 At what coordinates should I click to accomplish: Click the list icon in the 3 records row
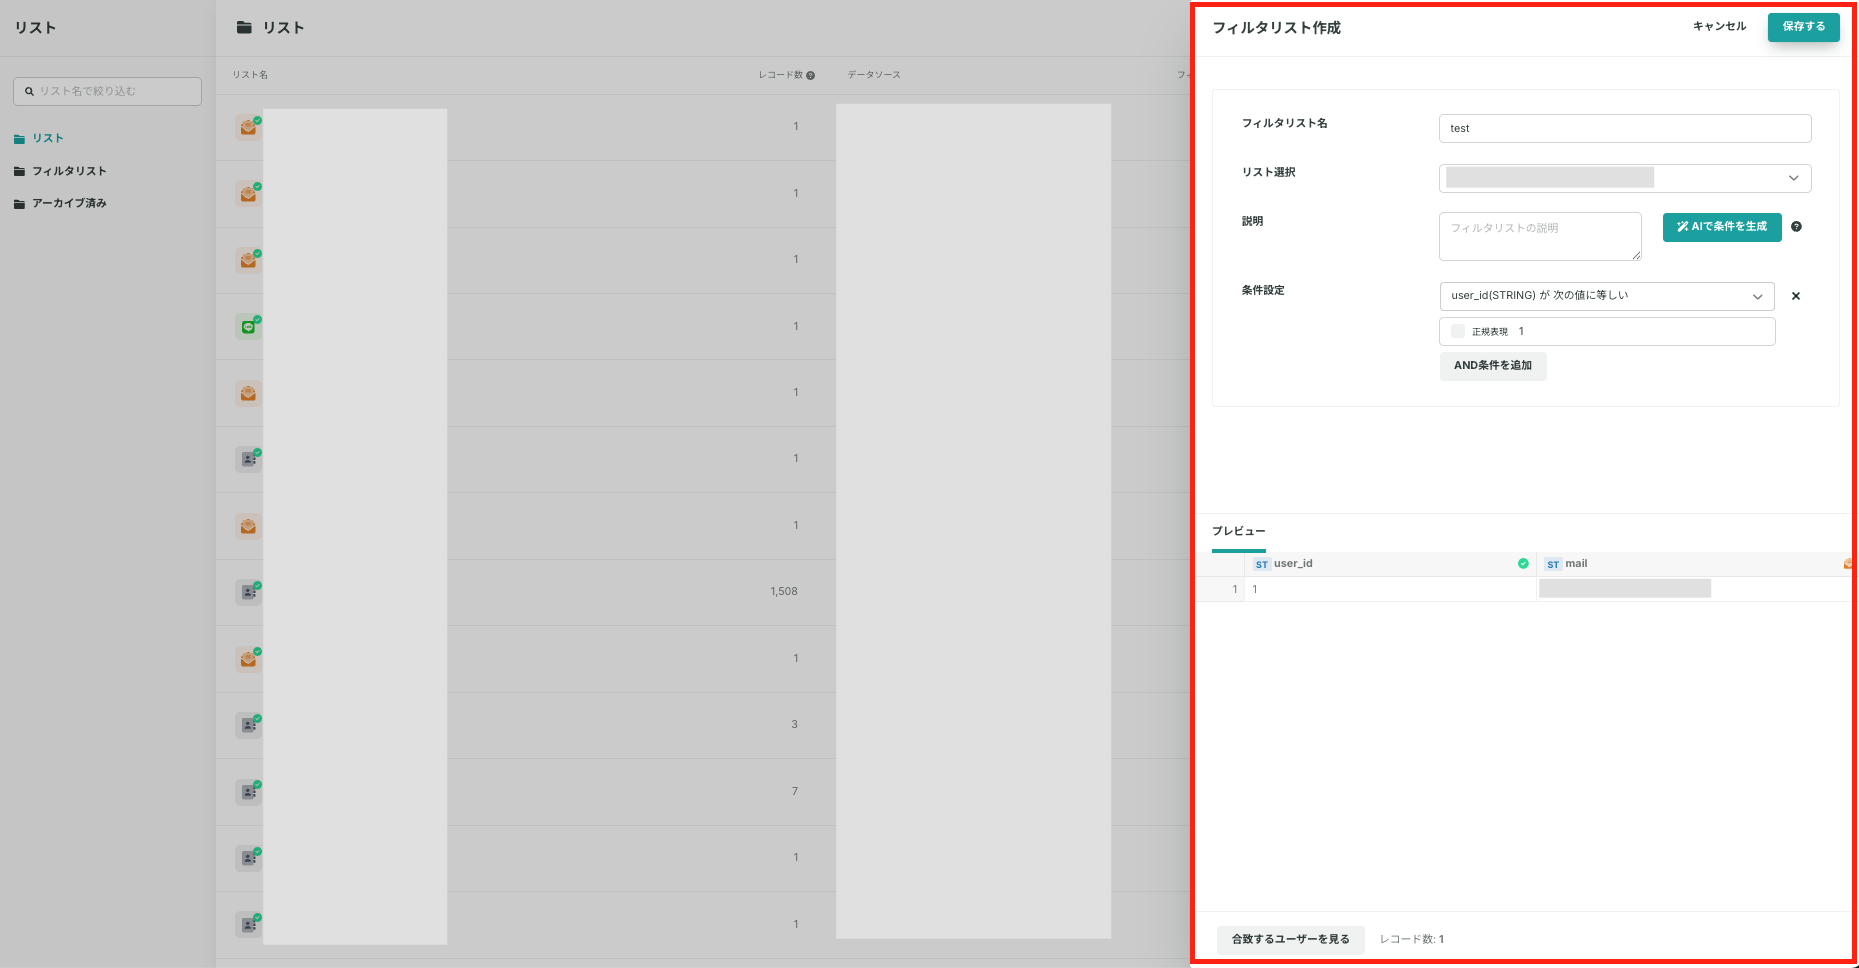tap(248, 725)
